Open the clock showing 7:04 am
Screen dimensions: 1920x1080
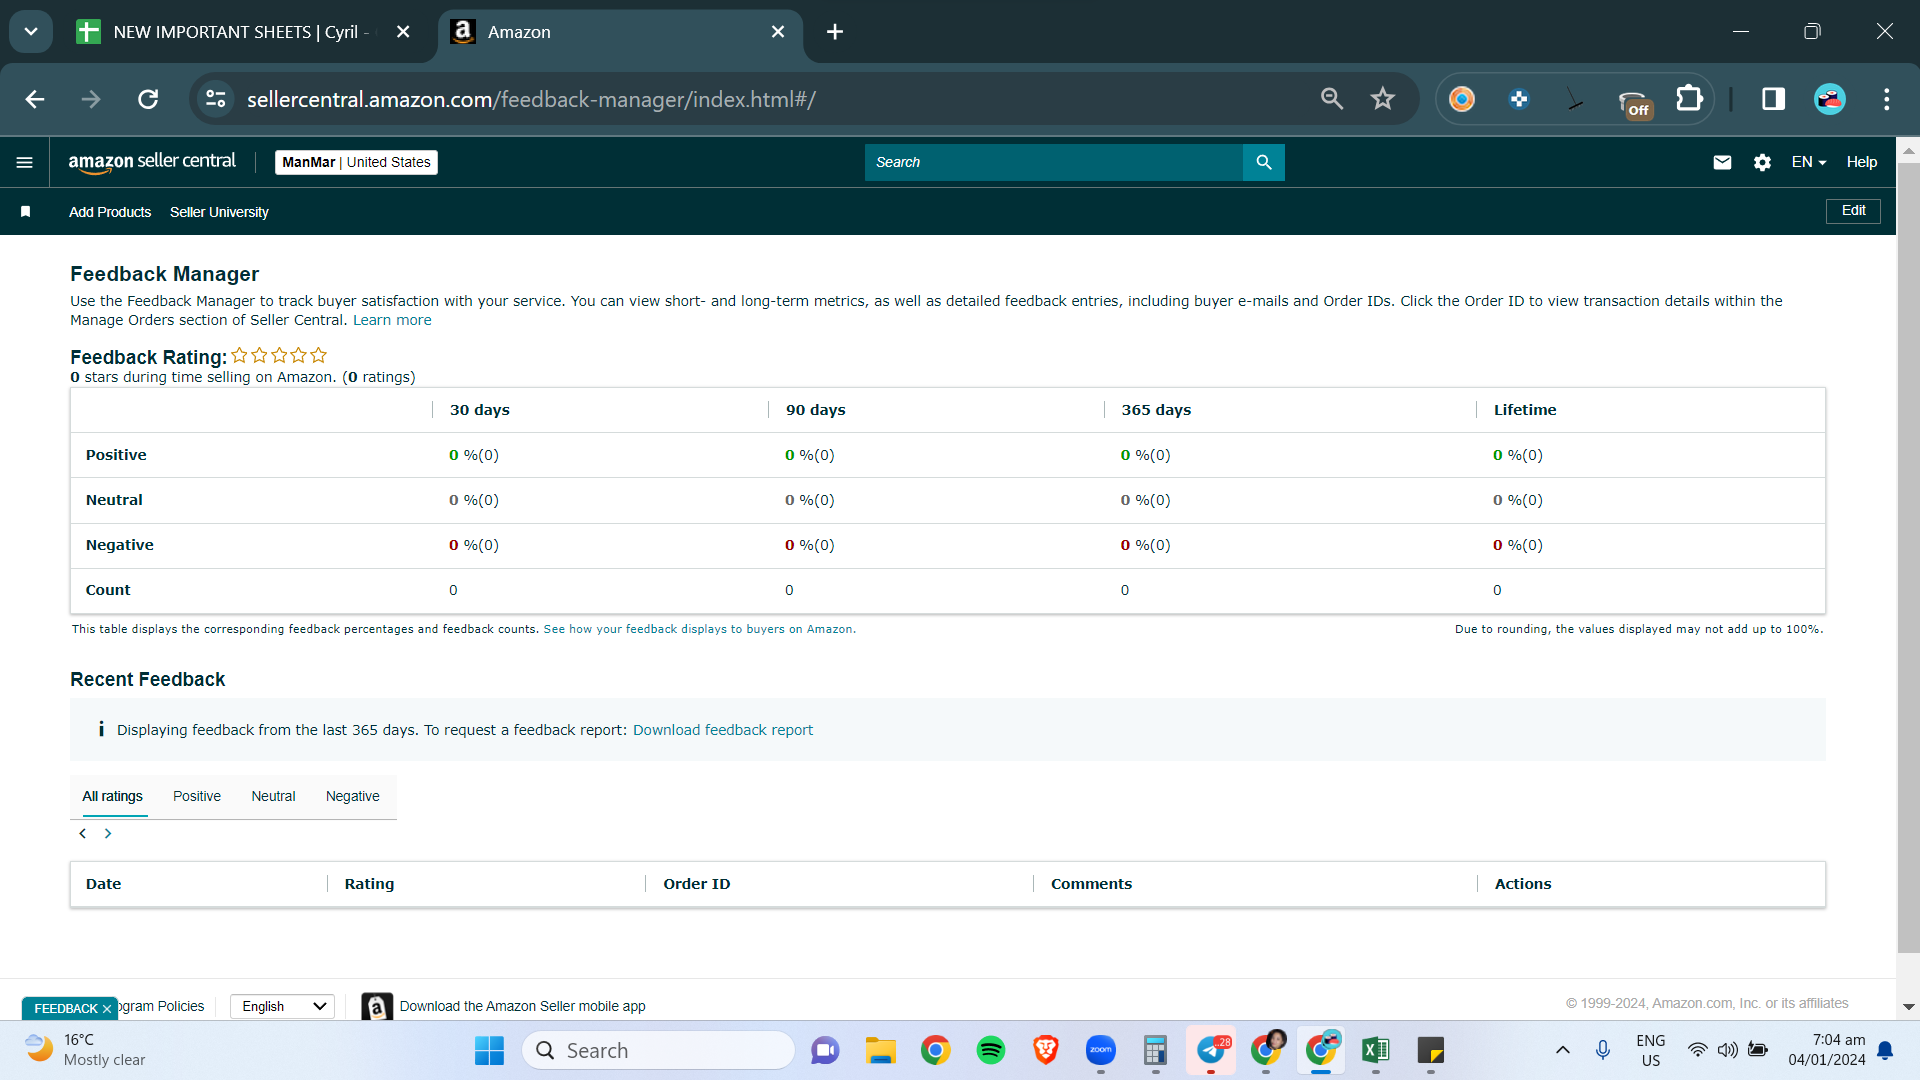pos(1826,1050)
